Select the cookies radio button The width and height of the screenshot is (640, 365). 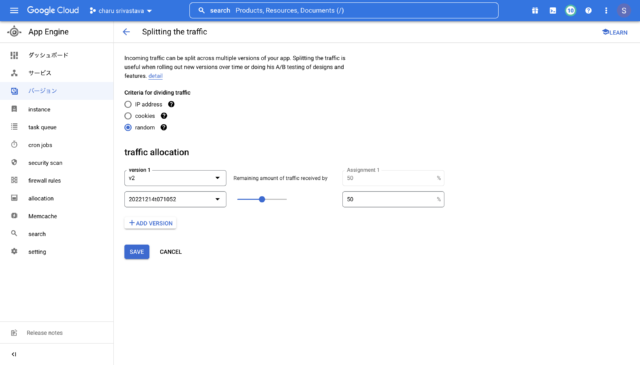[x=128, y=116]
